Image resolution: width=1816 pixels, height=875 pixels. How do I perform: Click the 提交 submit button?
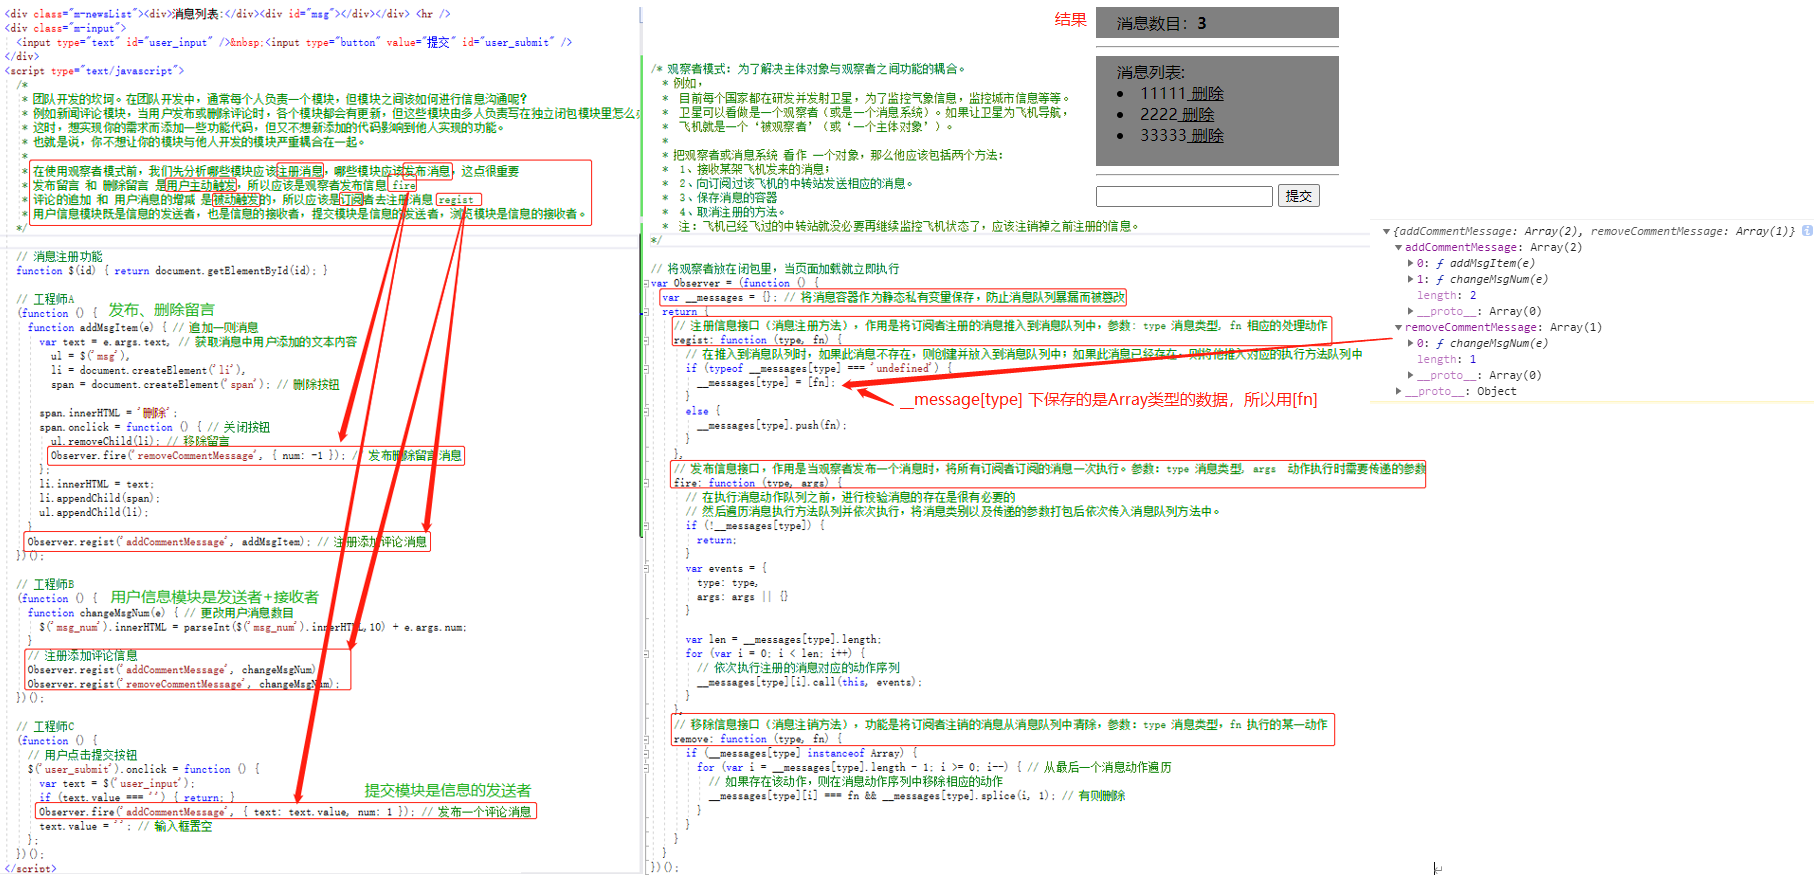1298,196
